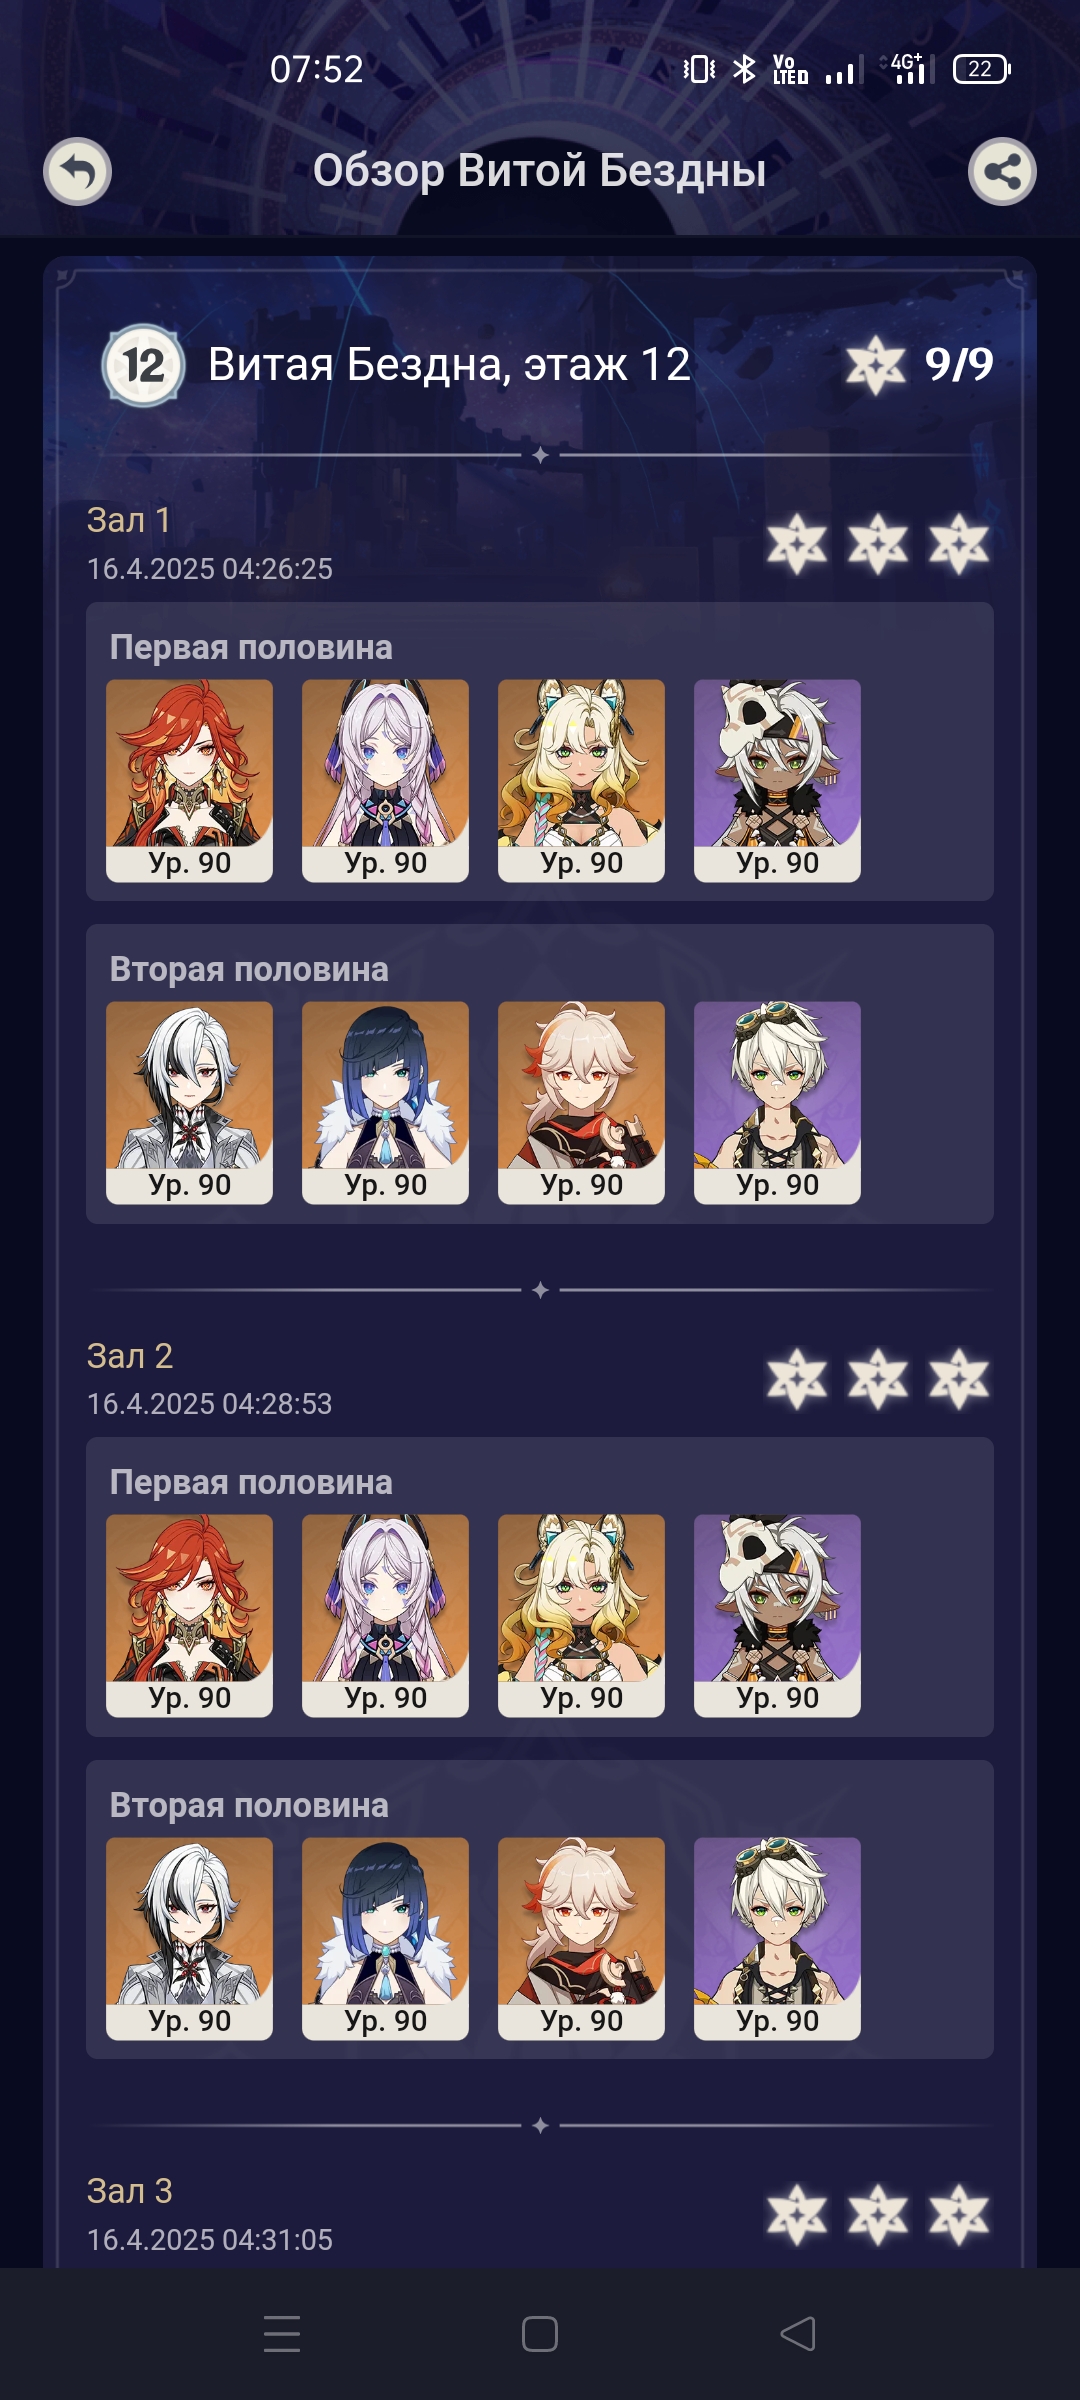The image size is (1080, 2400).
Task: Tap the Android back triangle button
Action: click(x=798, y=2334)
